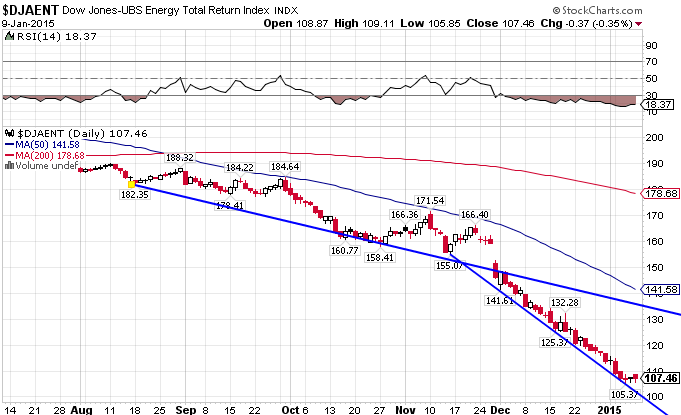Click the Low 105.85 value
681x415 pixels.
[430, 23]
